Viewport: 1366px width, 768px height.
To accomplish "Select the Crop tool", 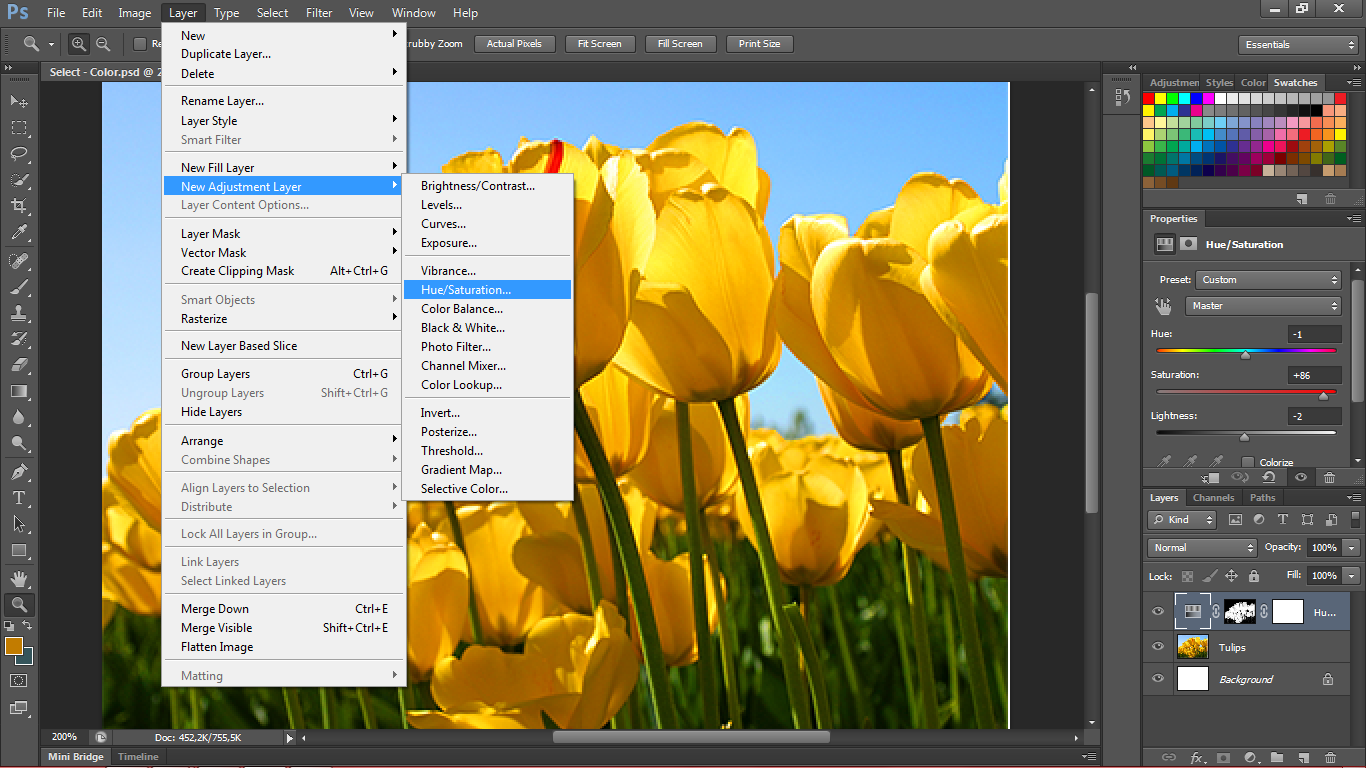I will coord(19,207).
